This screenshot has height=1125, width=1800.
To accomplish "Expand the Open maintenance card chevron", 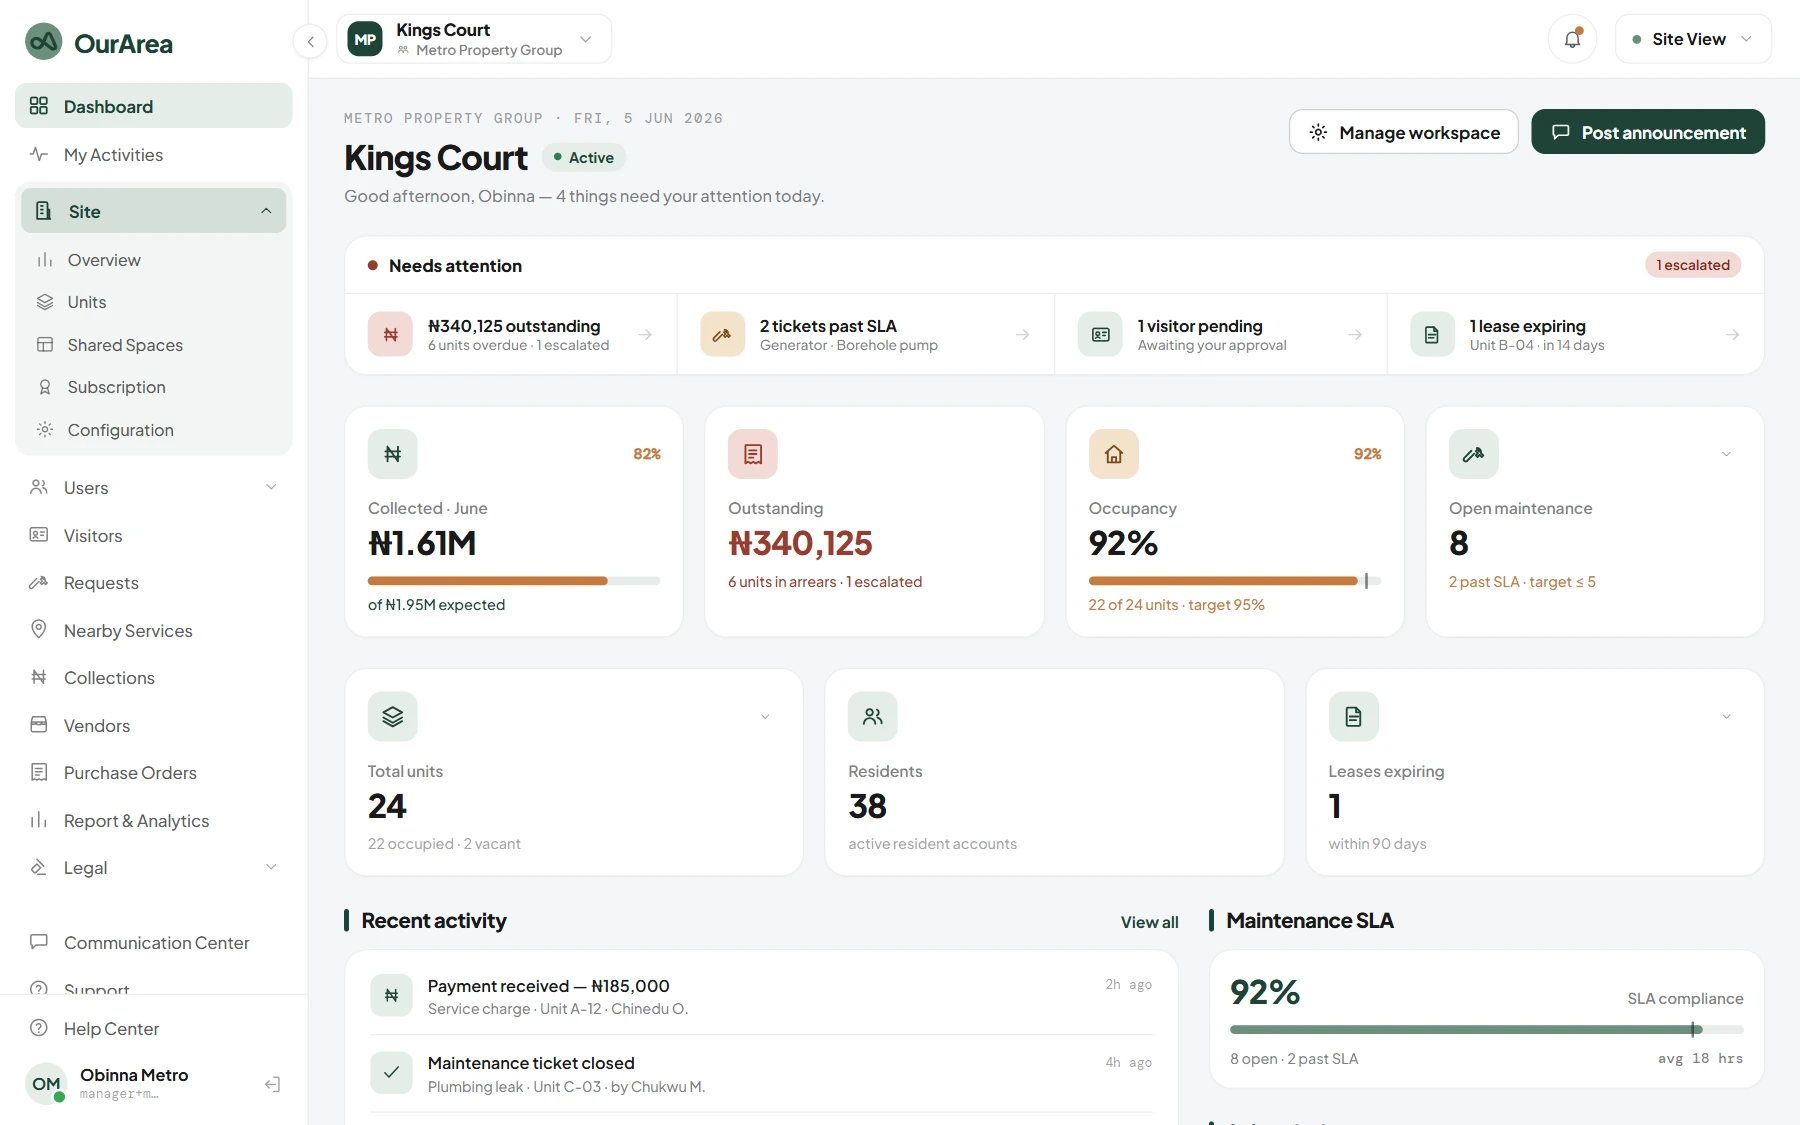I will click(x=1726, y=454).
